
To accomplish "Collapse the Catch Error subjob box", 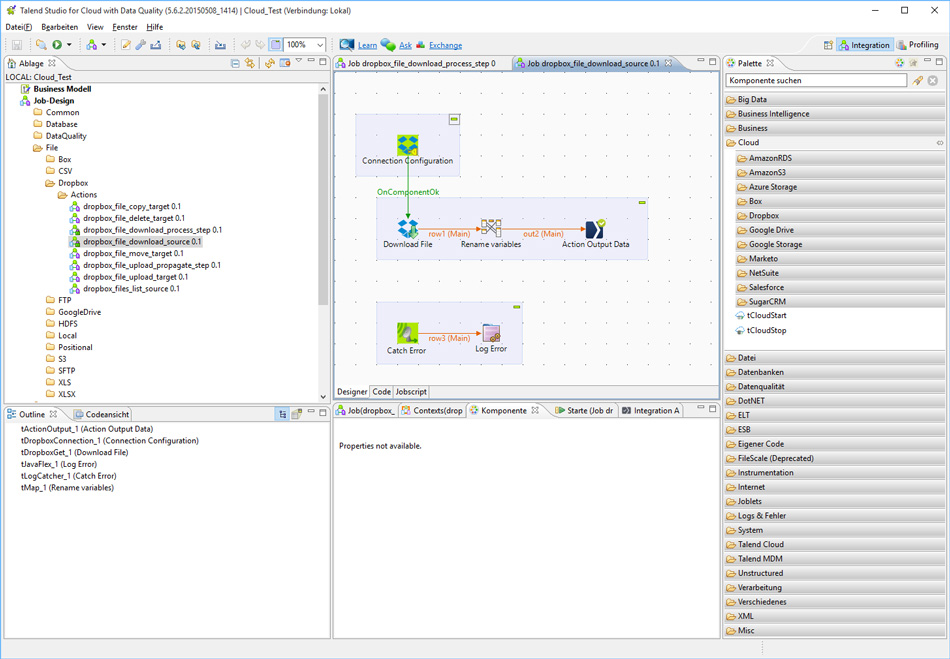I will (x=517, y=307).
